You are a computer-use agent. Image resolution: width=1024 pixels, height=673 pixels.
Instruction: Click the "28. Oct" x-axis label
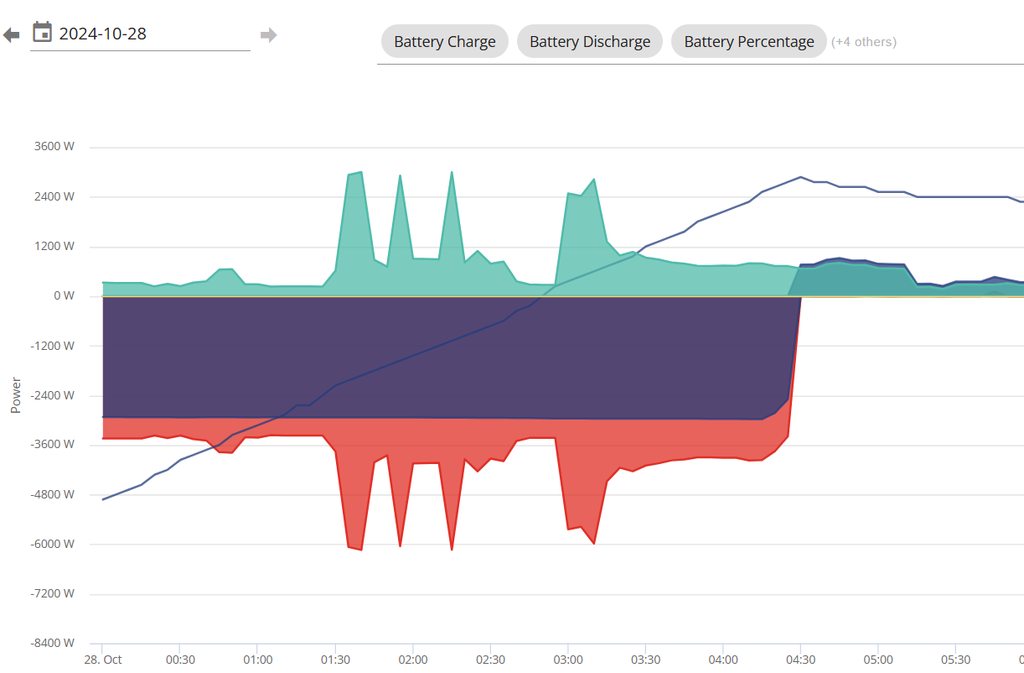tap(102, 660)
